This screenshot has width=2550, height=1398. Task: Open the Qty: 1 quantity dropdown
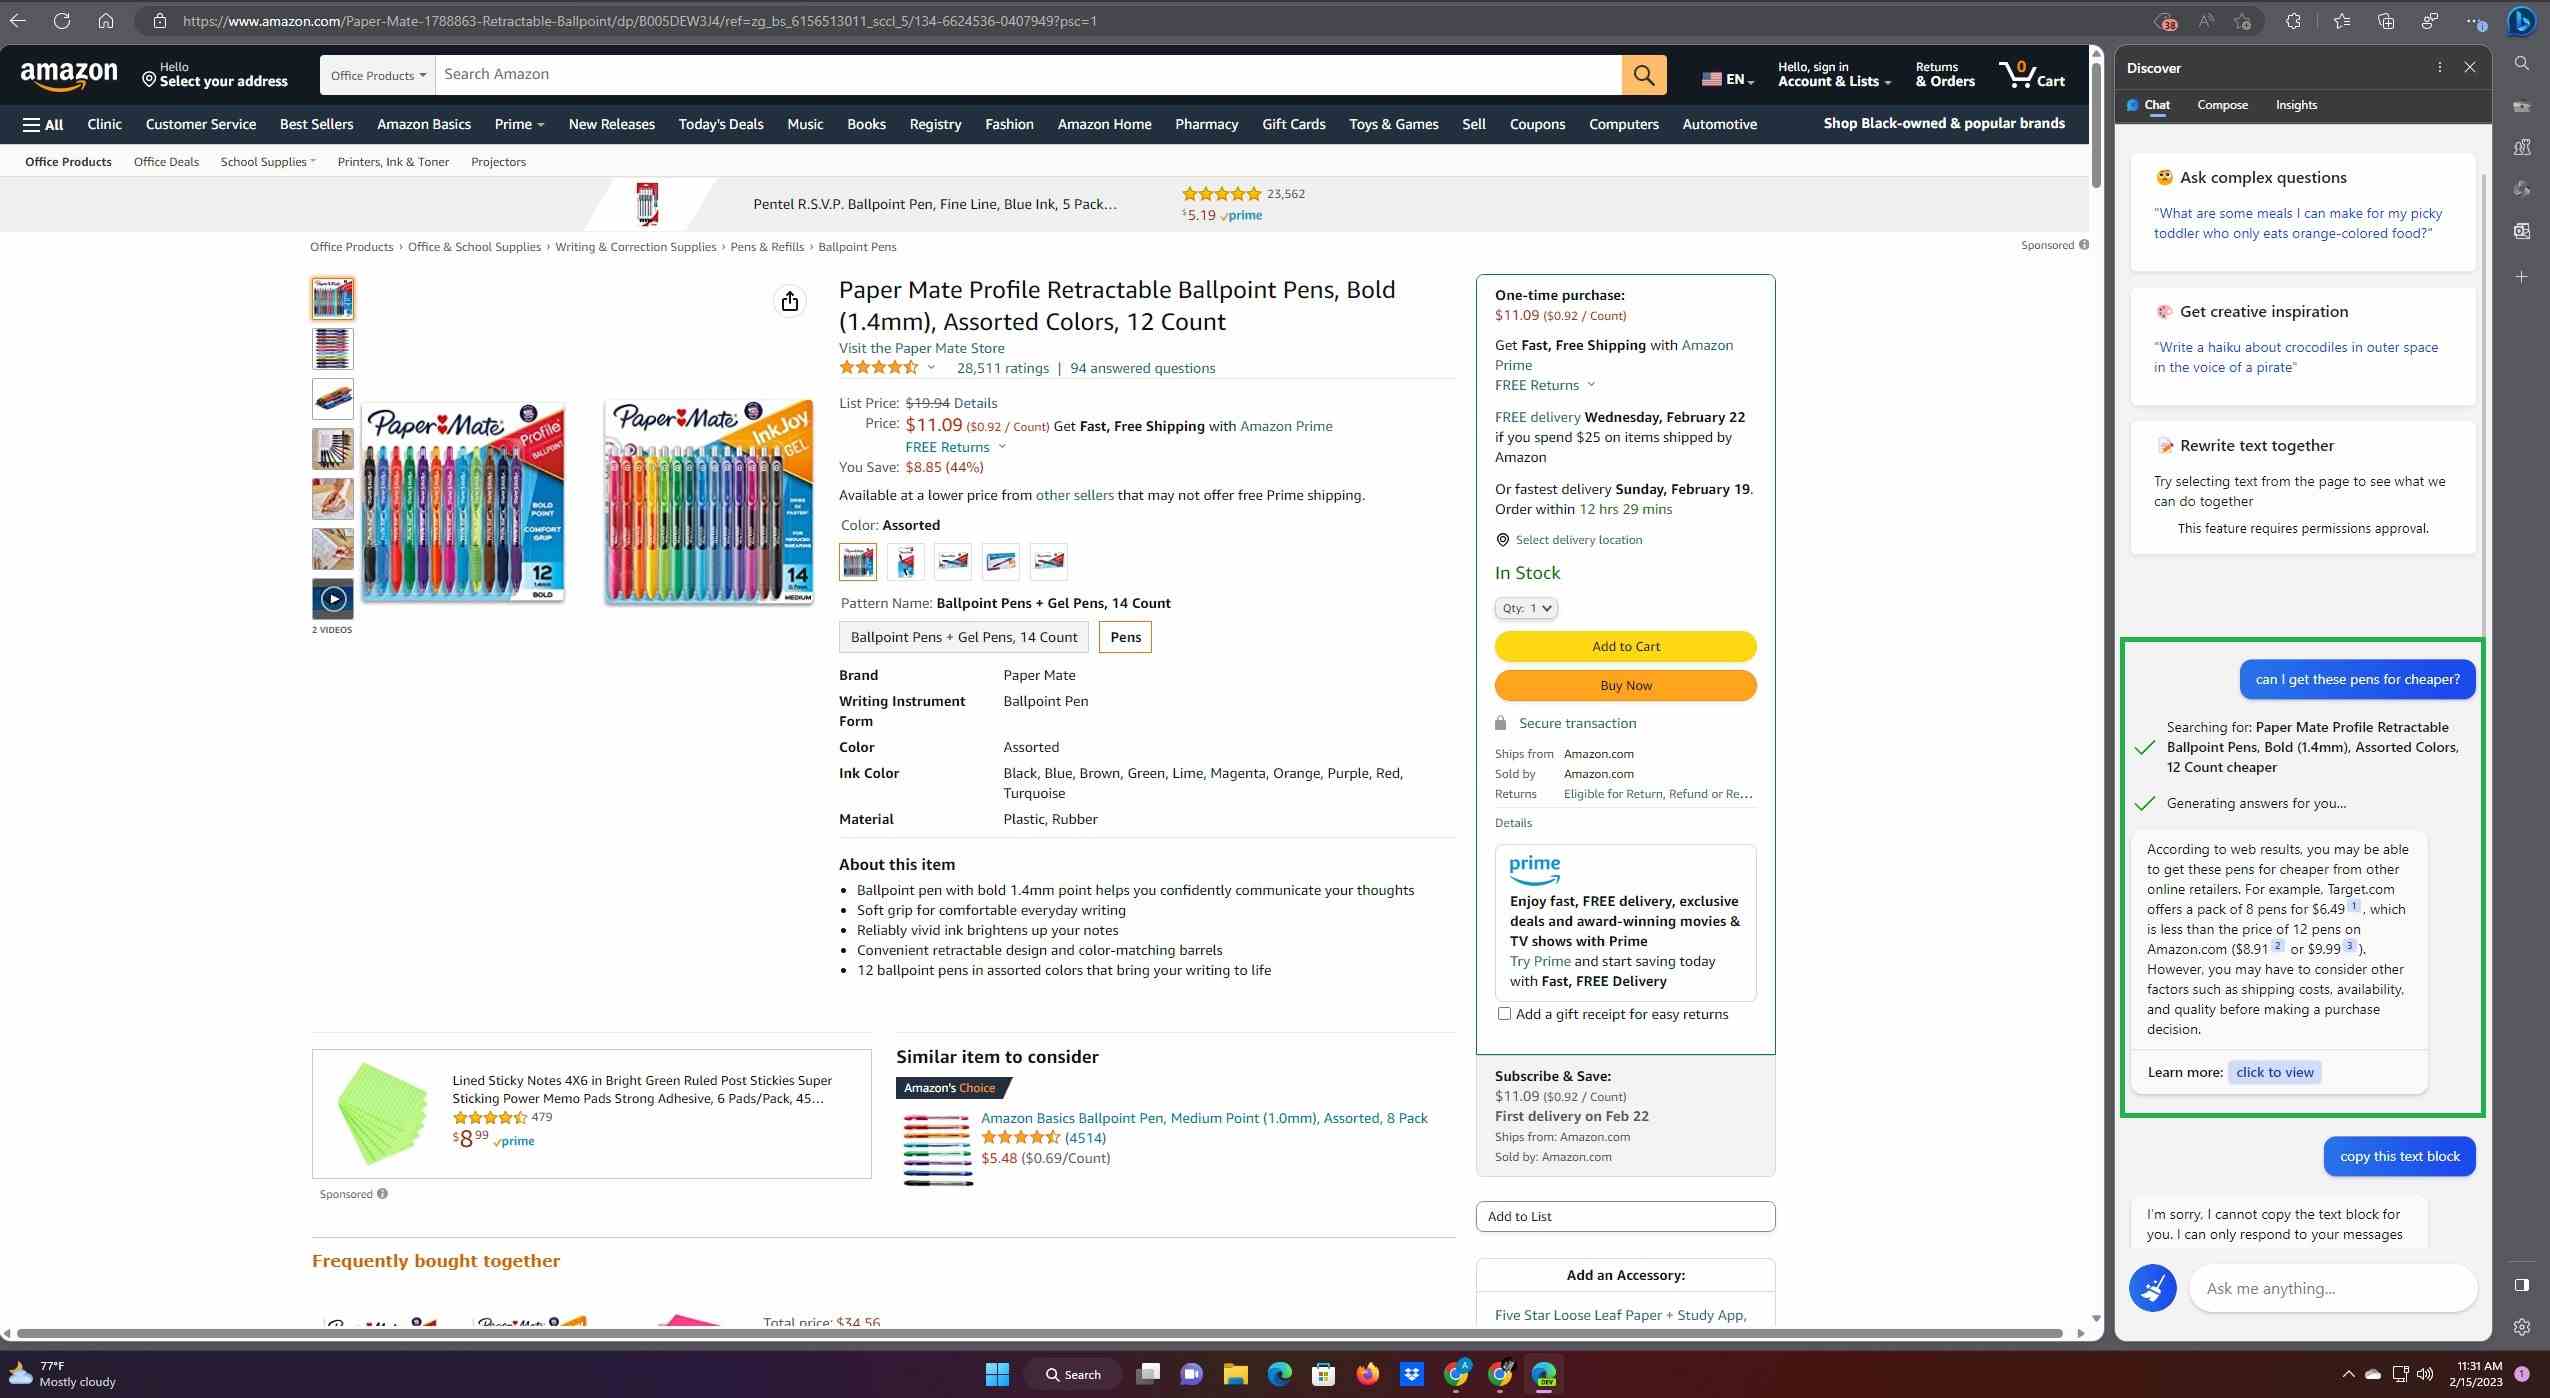tap(1526, 608)
